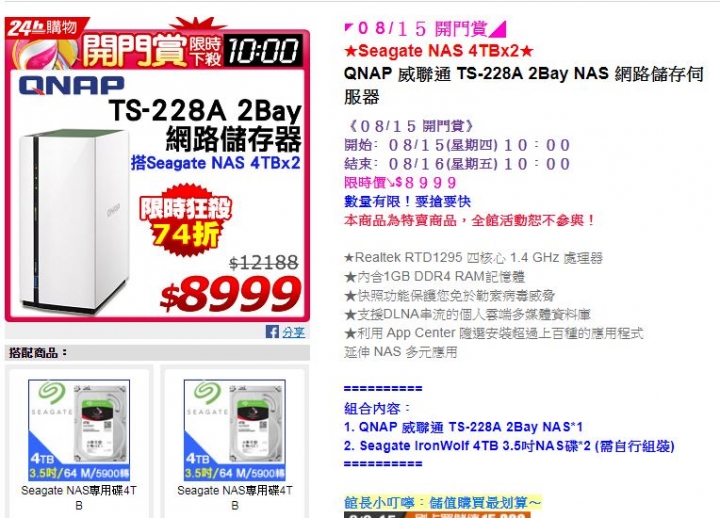Viewport: 720px width, 518px height.
Task: Click the ★Seagate NAS 4TBx2★ red heading
Action: click(x=439, y=51)
